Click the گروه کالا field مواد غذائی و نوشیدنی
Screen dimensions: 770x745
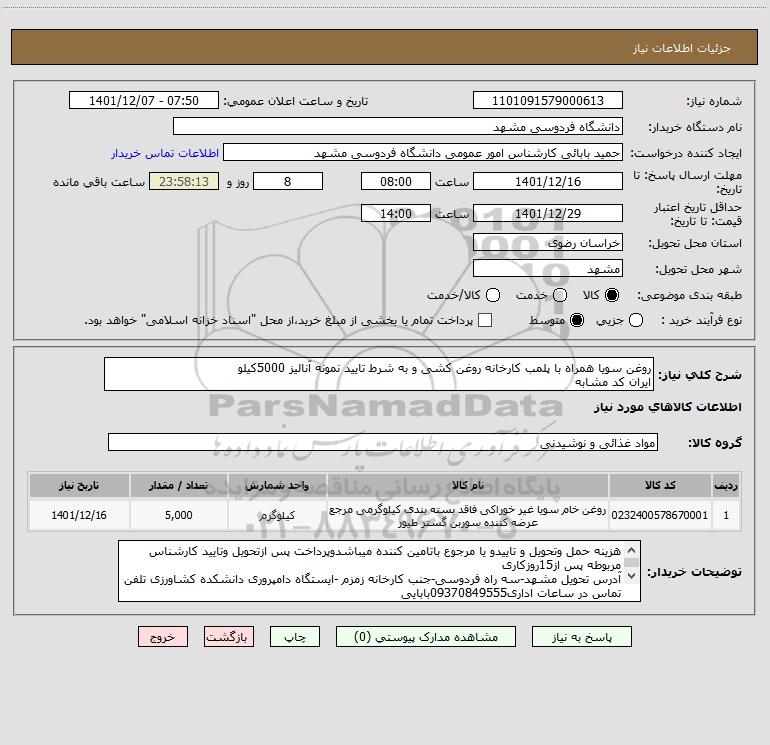coord(383,442)
